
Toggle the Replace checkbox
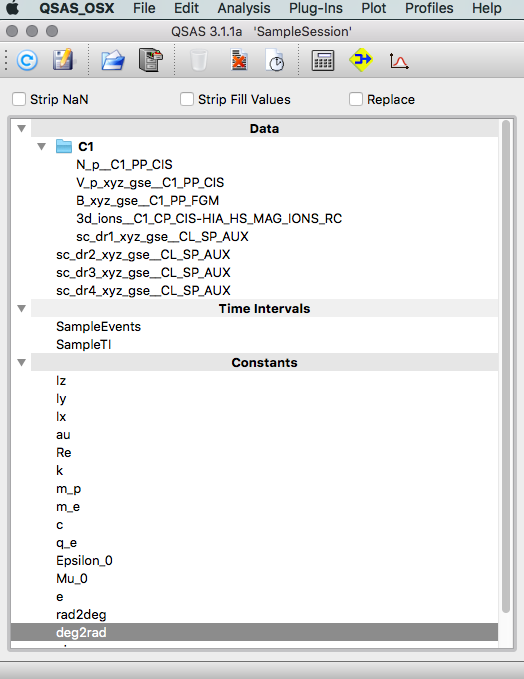(x=356, y=99)
